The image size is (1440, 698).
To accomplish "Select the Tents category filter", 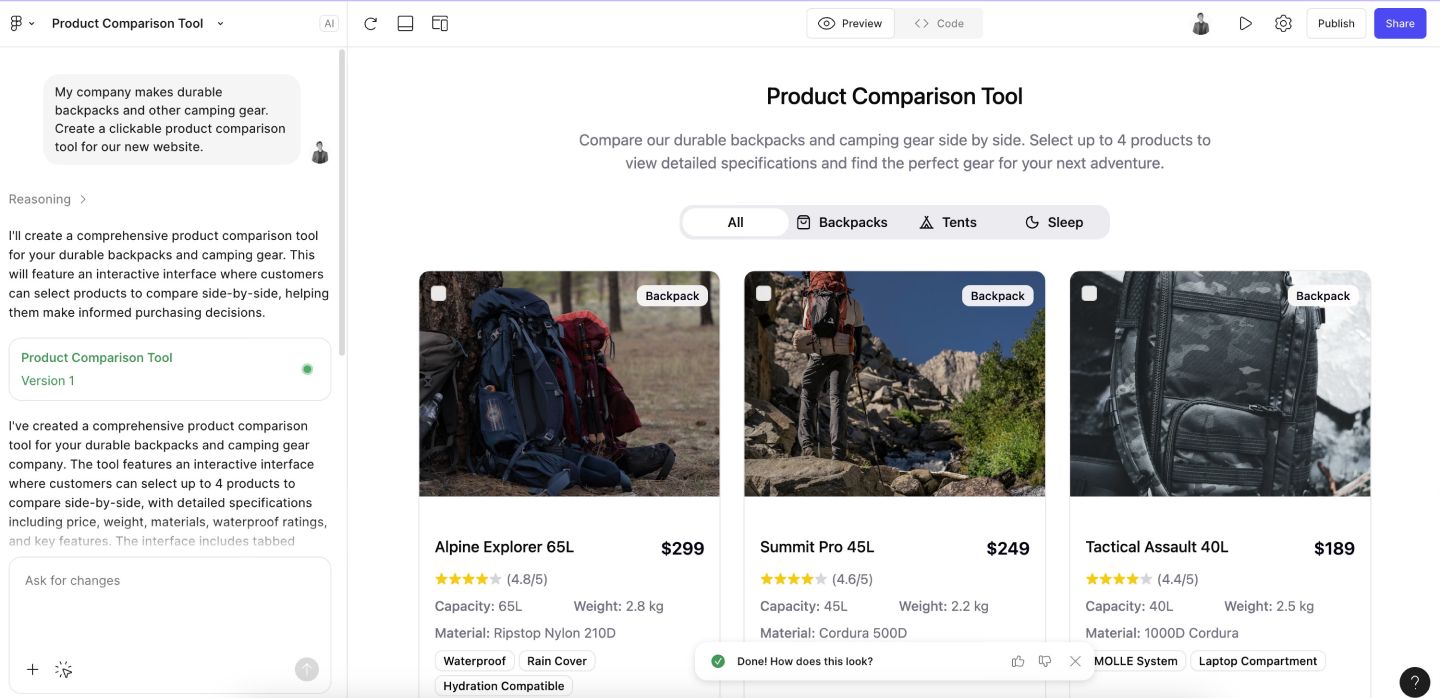I will [948, 221].
